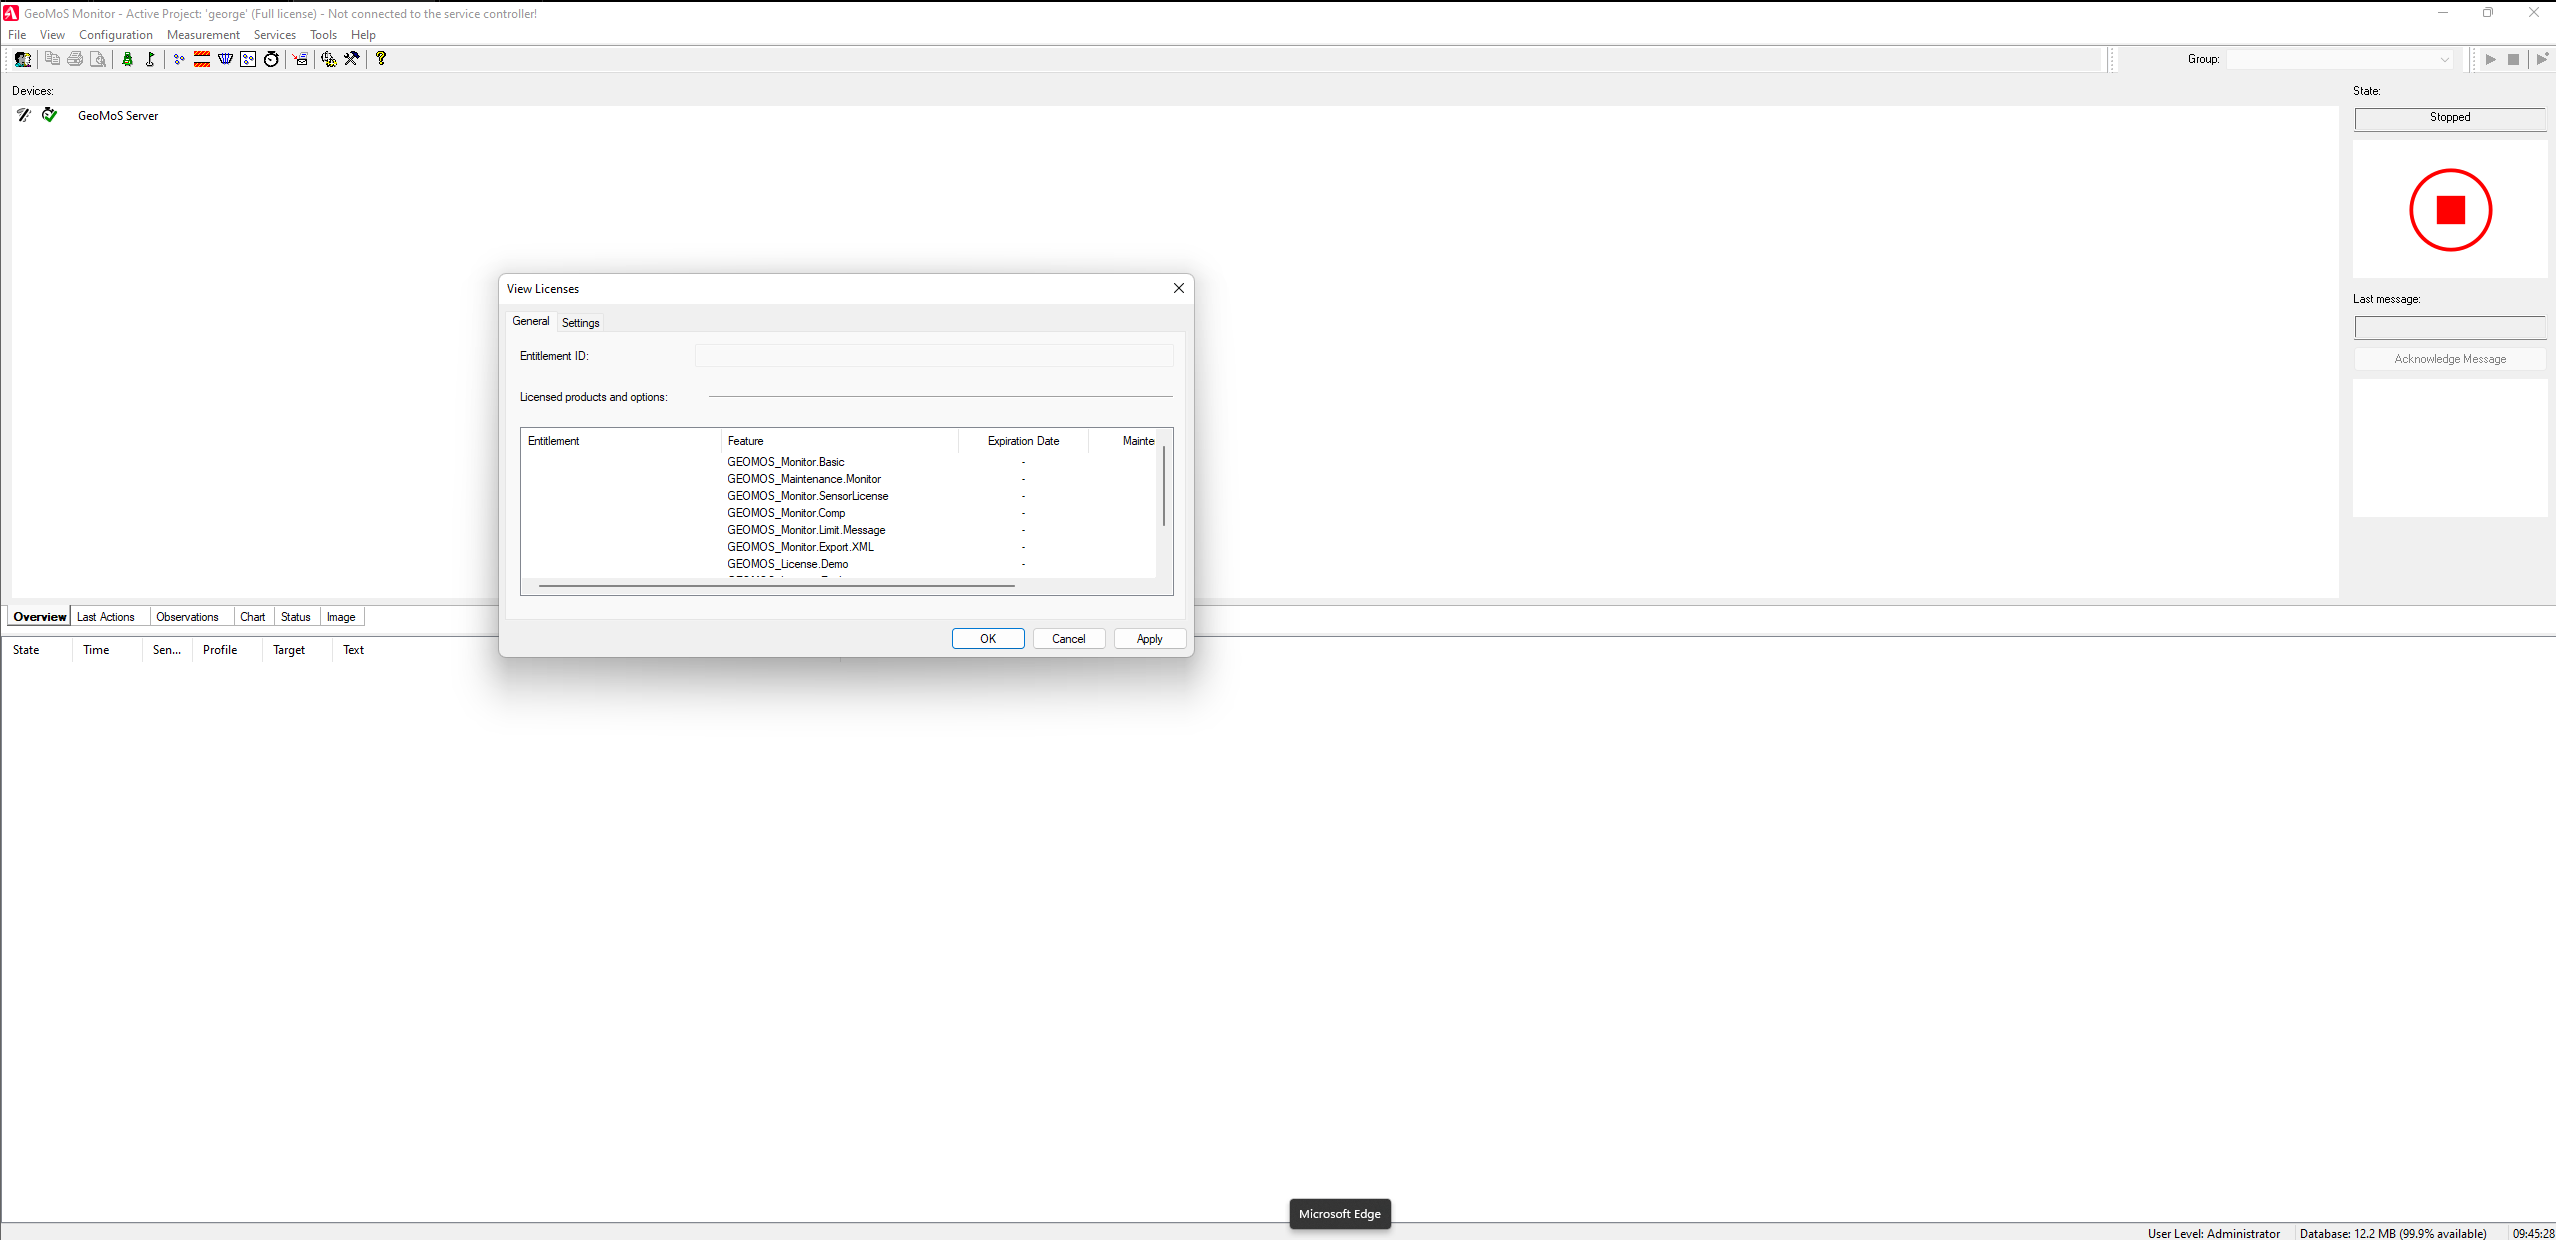Click the blue profiles funnel icon

click(x=225, y=59)
